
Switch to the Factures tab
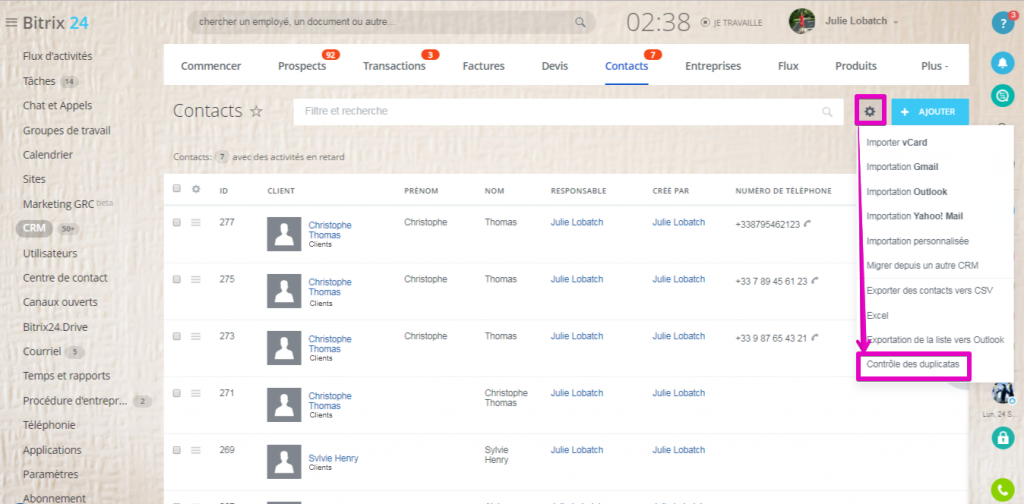(x=483, y=66)
